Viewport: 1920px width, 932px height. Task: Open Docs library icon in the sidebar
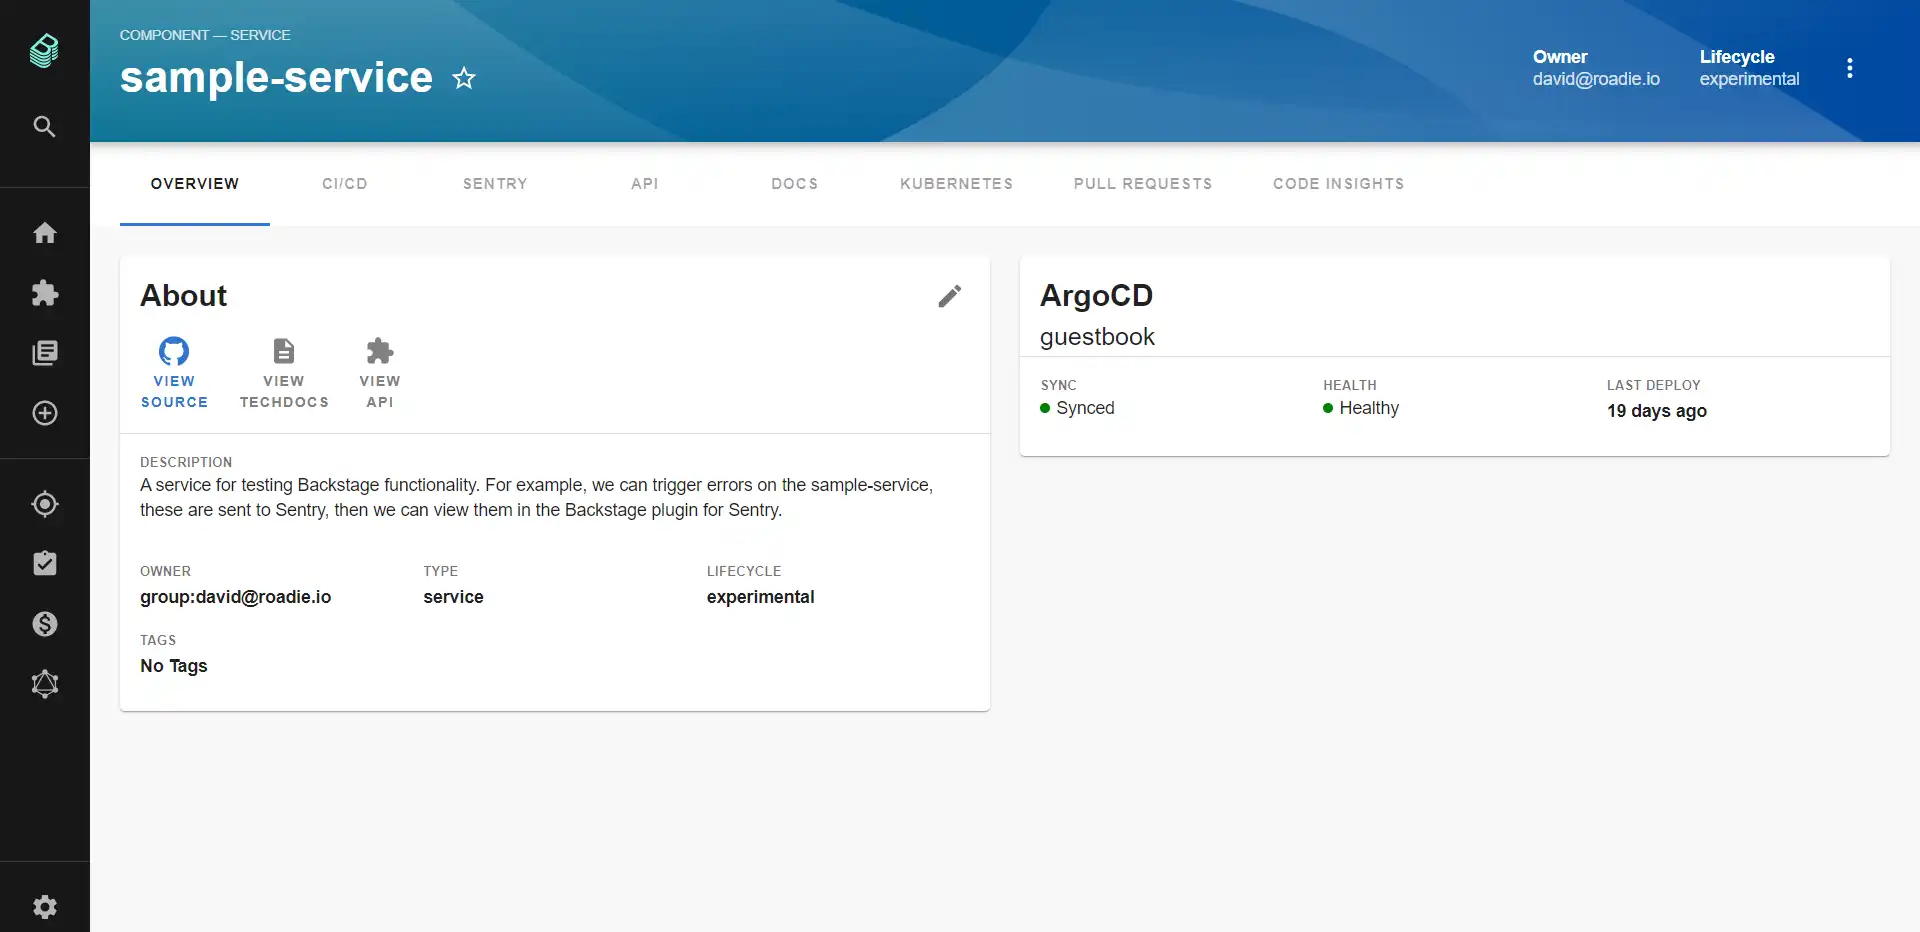click(x=45, y=352)
